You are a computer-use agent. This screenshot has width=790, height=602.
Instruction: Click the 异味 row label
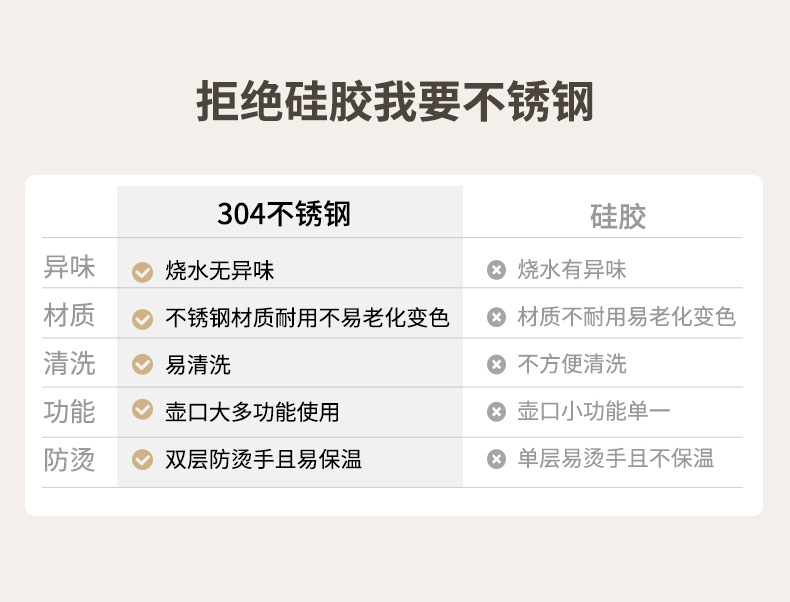click(x=70, y=268)
